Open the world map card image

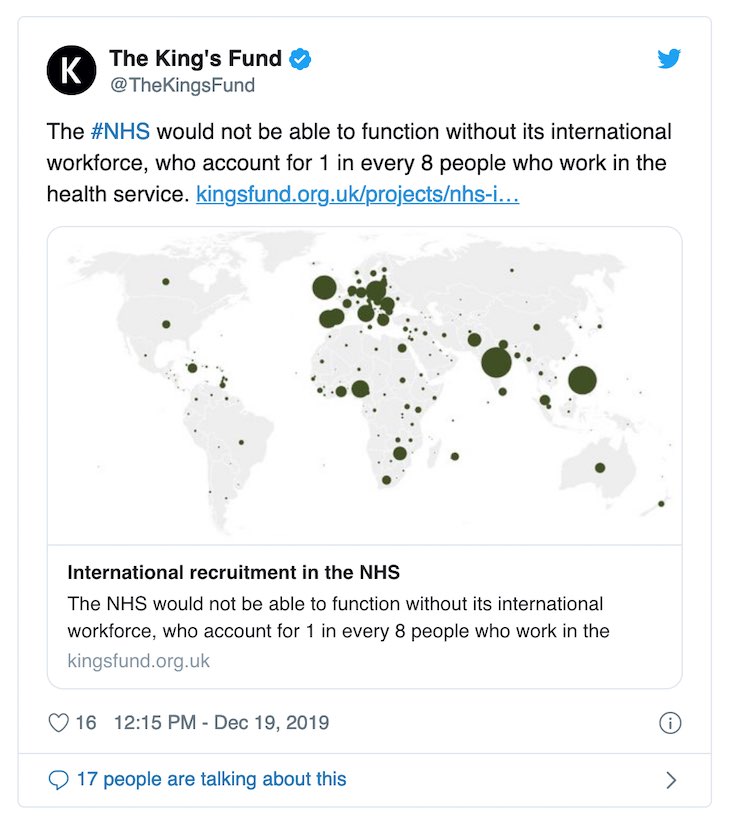(365, 386)
